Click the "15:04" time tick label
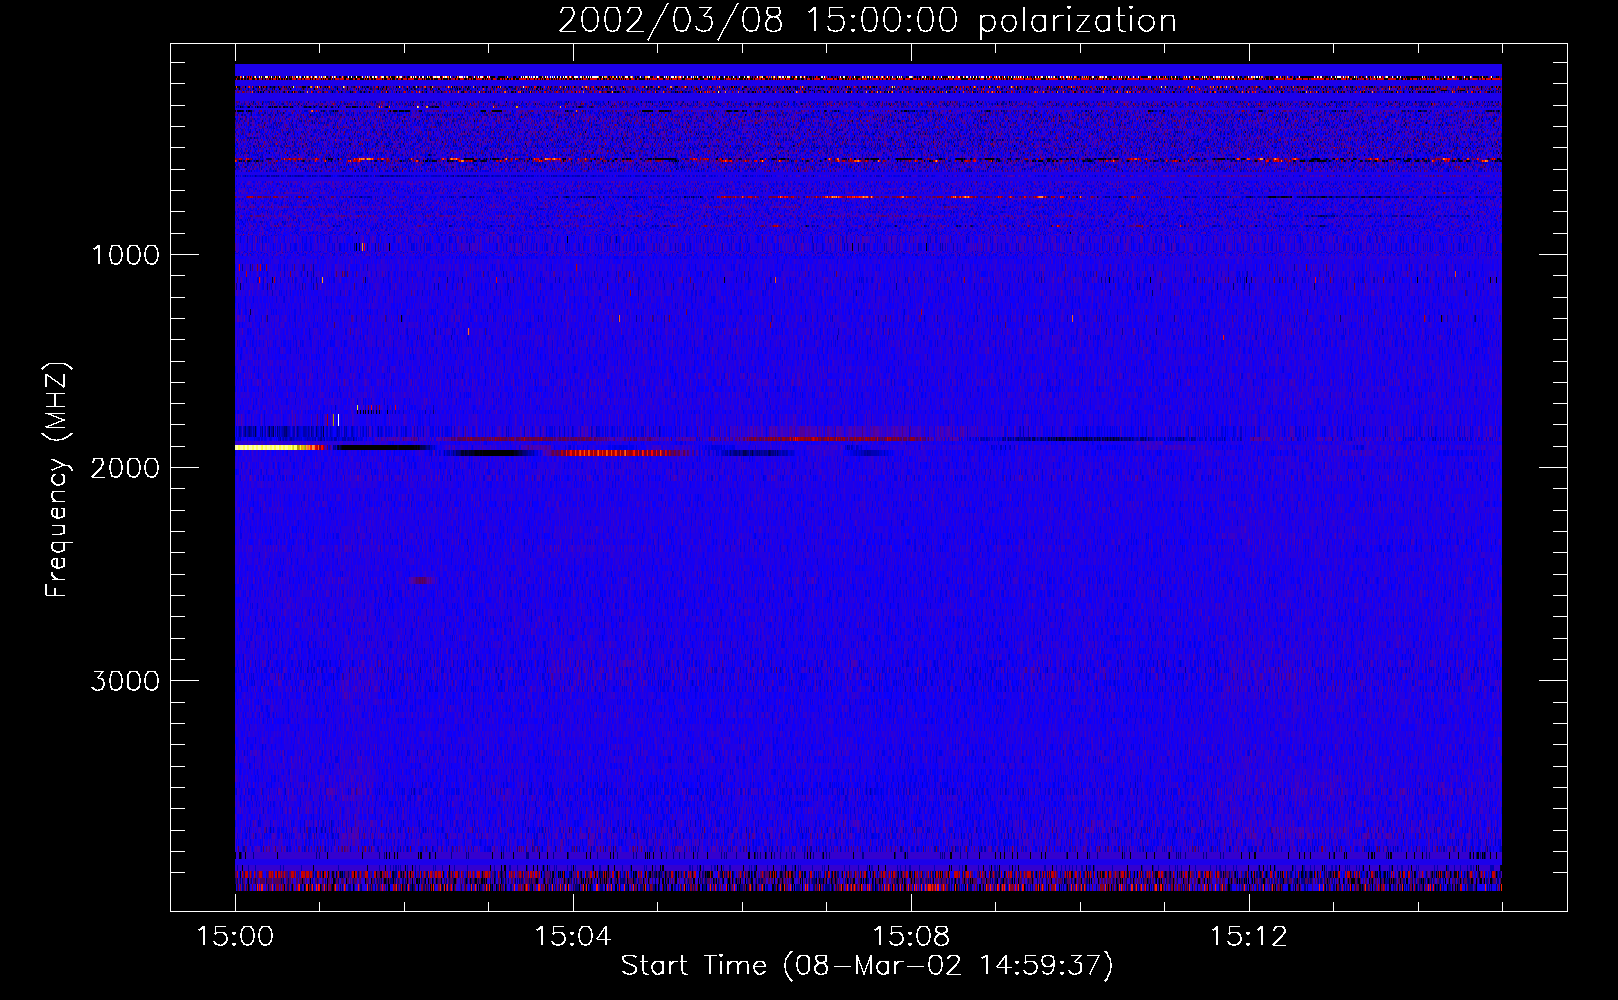1618x1000 pixels. [x=573, y=937]
